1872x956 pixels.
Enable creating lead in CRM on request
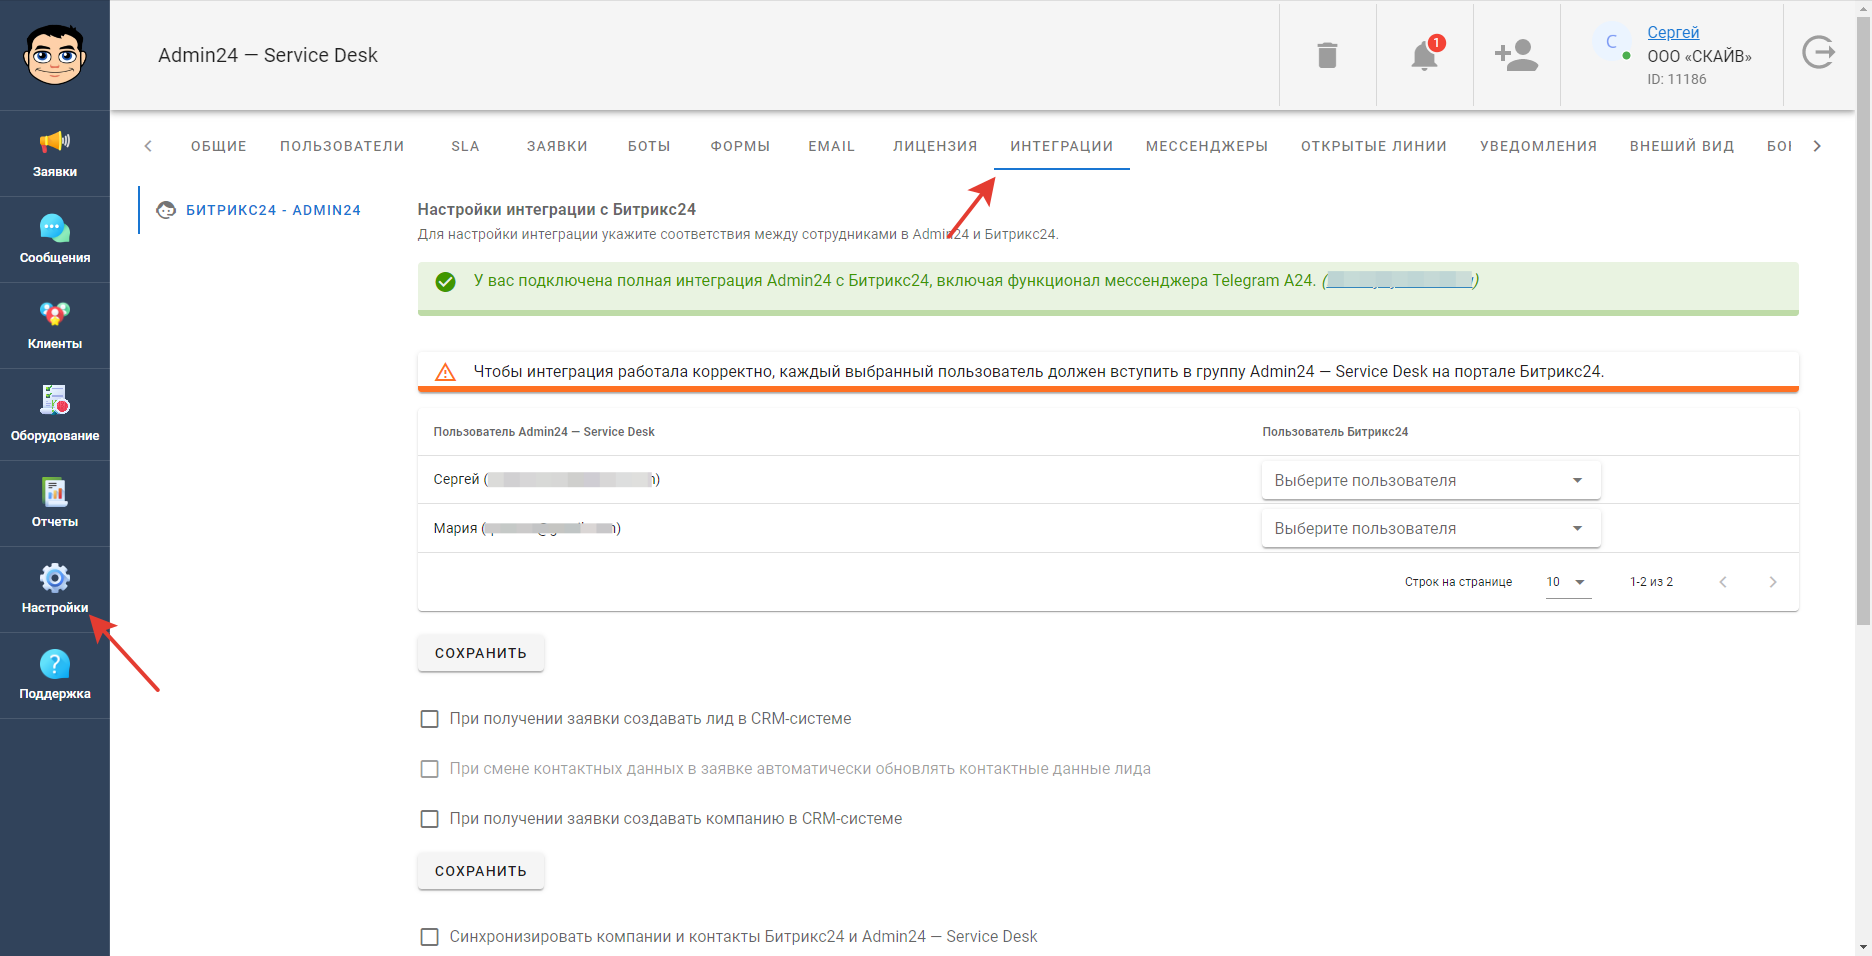point(430,719)
